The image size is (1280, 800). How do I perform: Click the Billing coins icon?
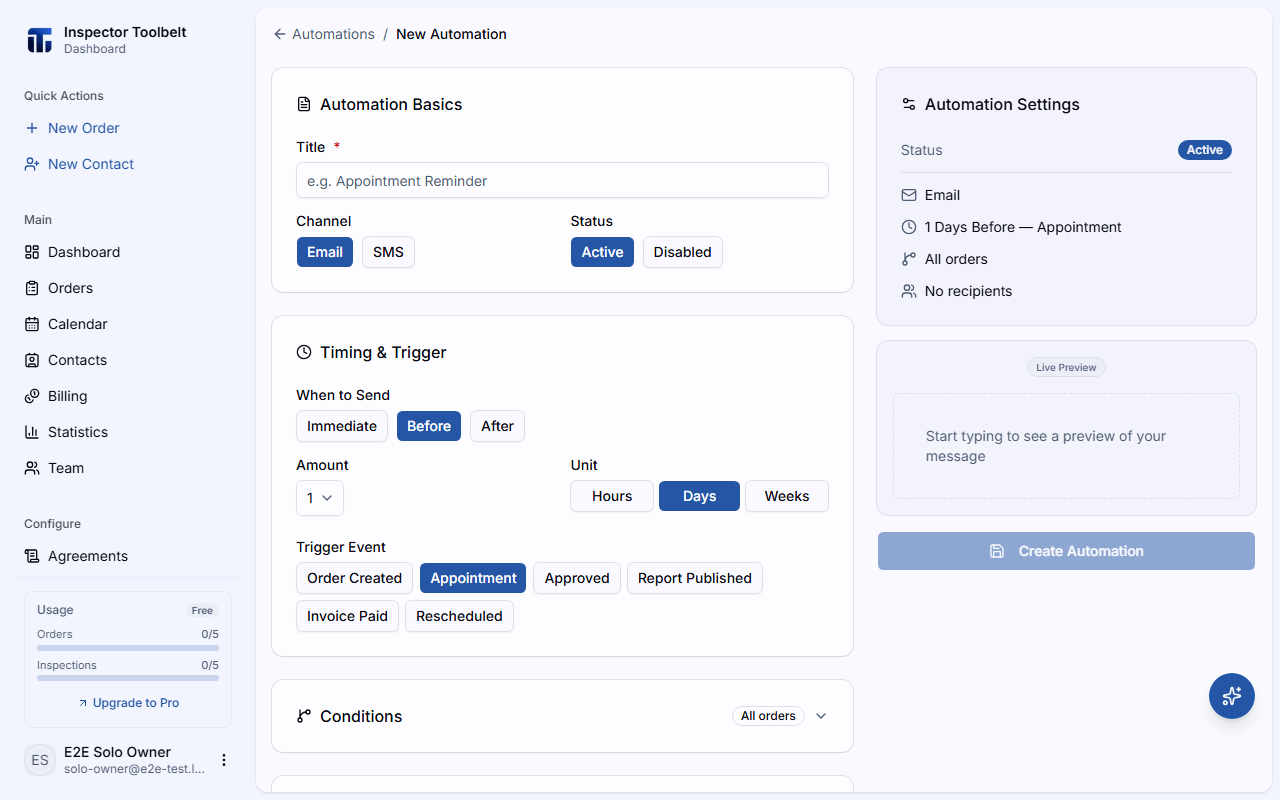pos(32,396)
